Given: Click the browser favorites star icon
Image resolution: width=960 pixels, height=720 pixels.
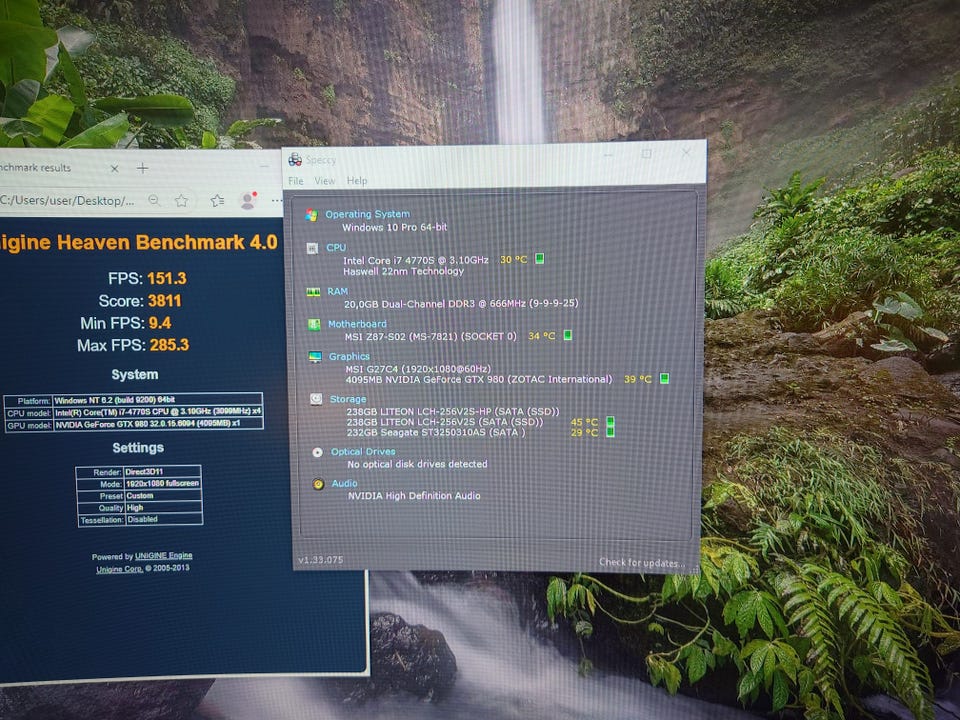Looking at the screenshot, I should click(x=181, y=201).
